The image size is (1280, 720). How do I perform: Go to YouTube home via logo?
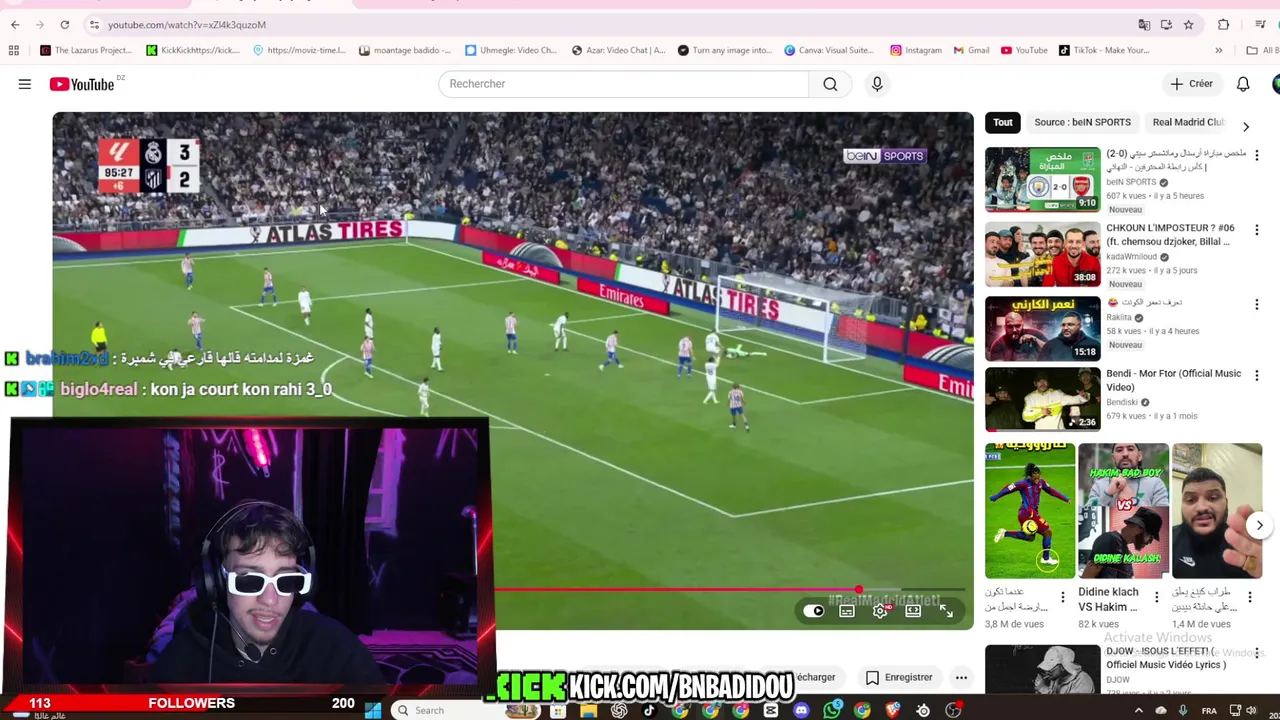pos(82,84)
